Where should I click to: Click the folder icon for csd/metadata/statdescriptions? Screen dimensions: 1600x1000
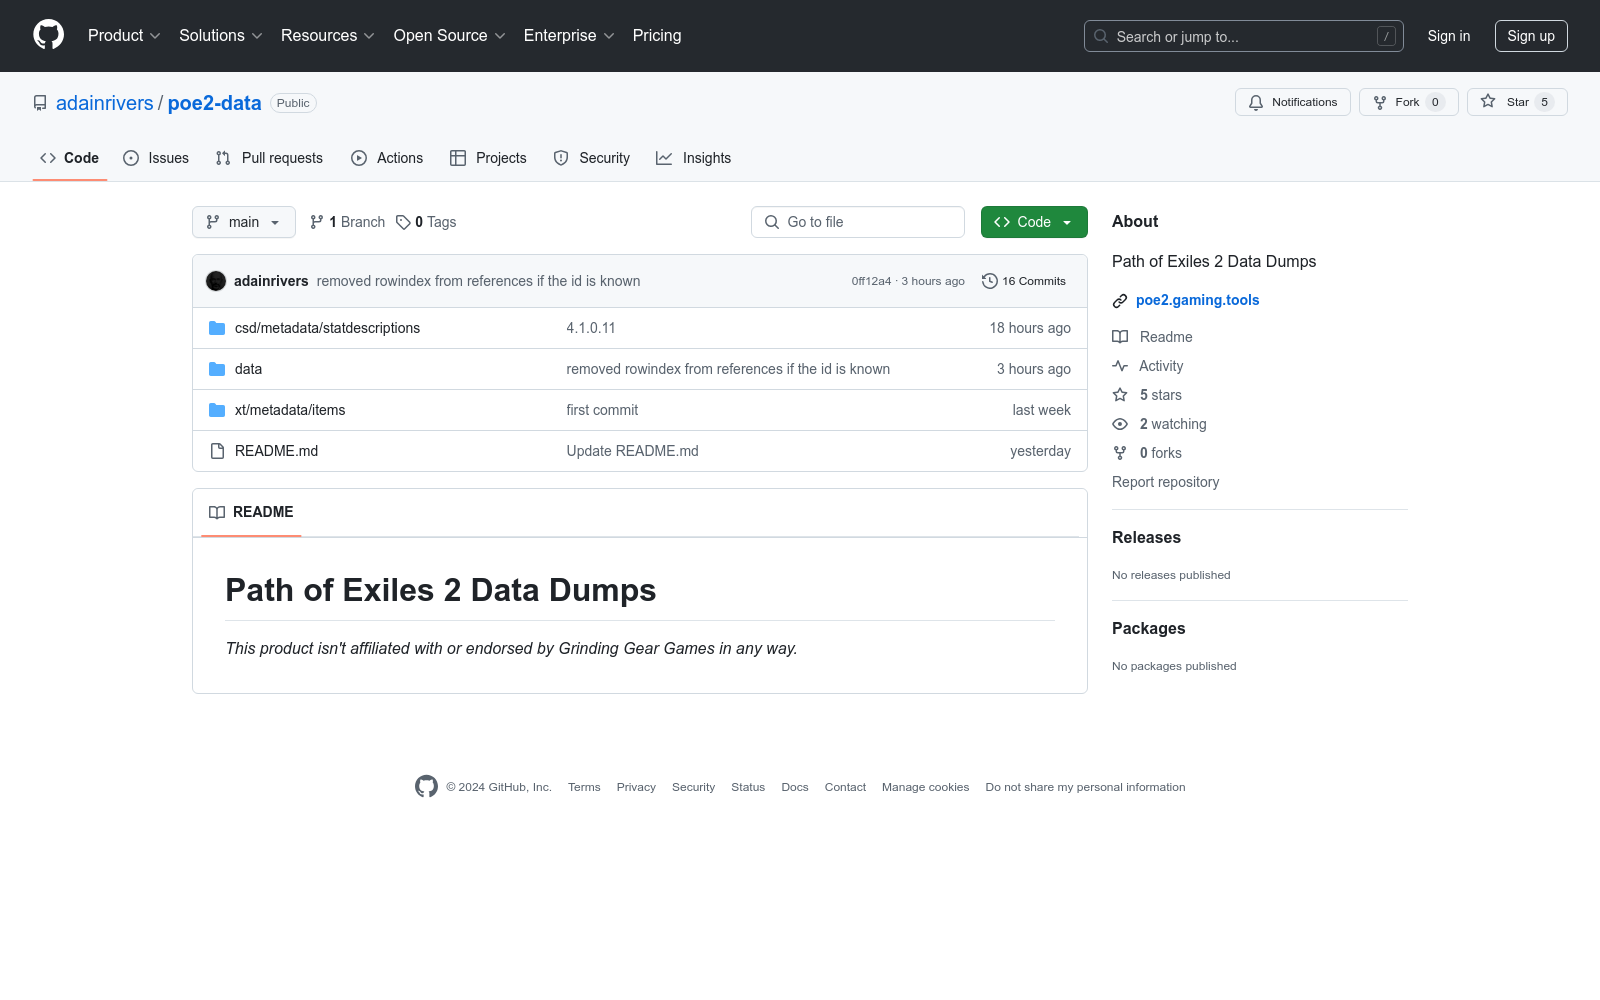217,328
